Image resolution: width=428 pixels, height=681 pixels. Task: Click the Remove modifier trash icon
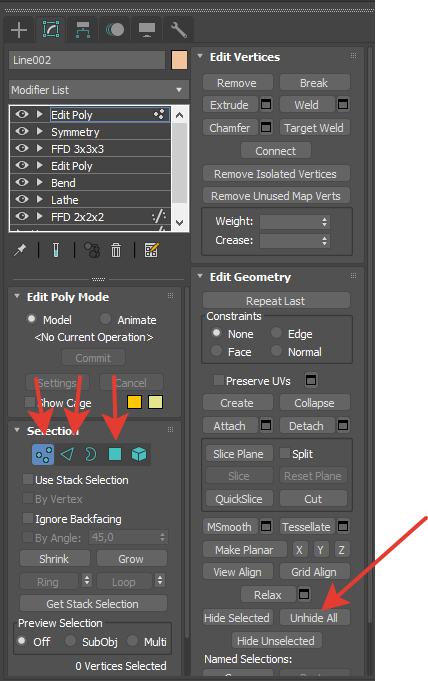116,250
